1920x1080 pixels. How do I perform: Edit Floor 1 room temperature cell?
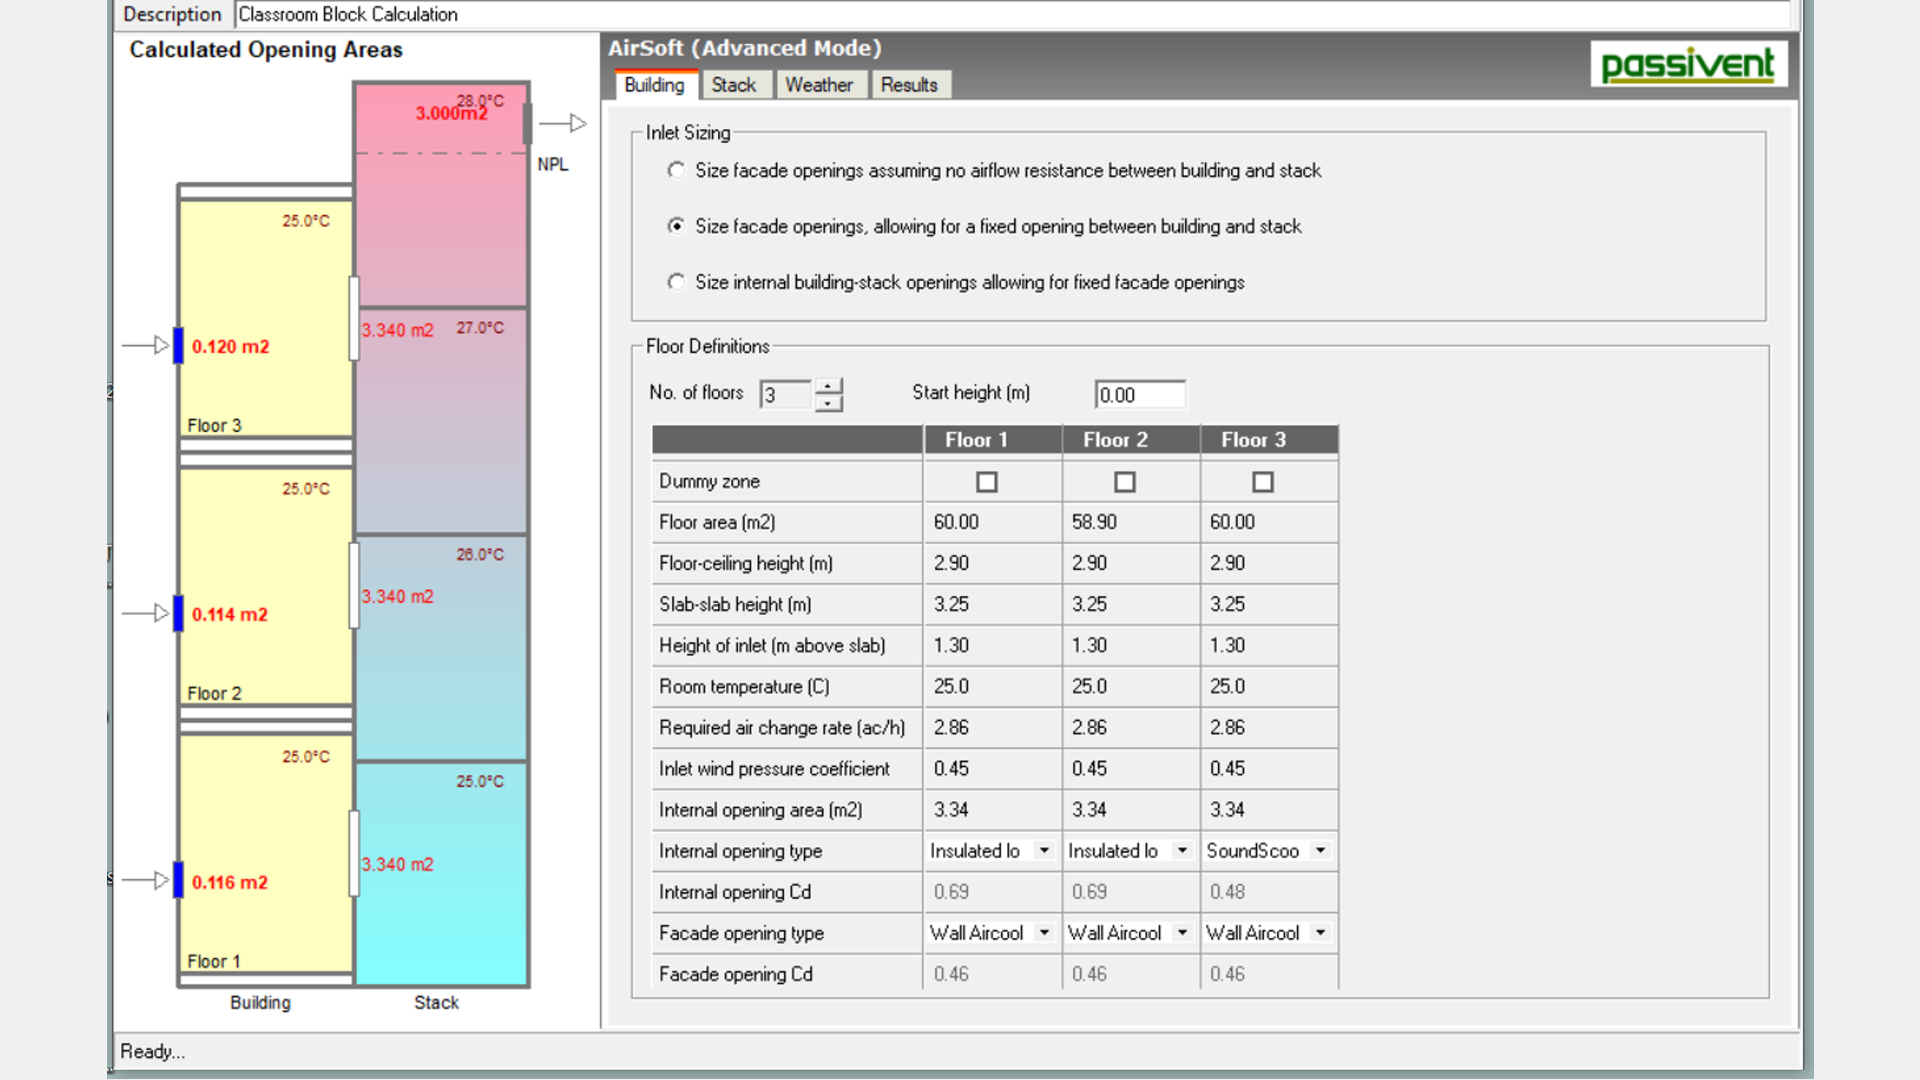tap(992, 686)
